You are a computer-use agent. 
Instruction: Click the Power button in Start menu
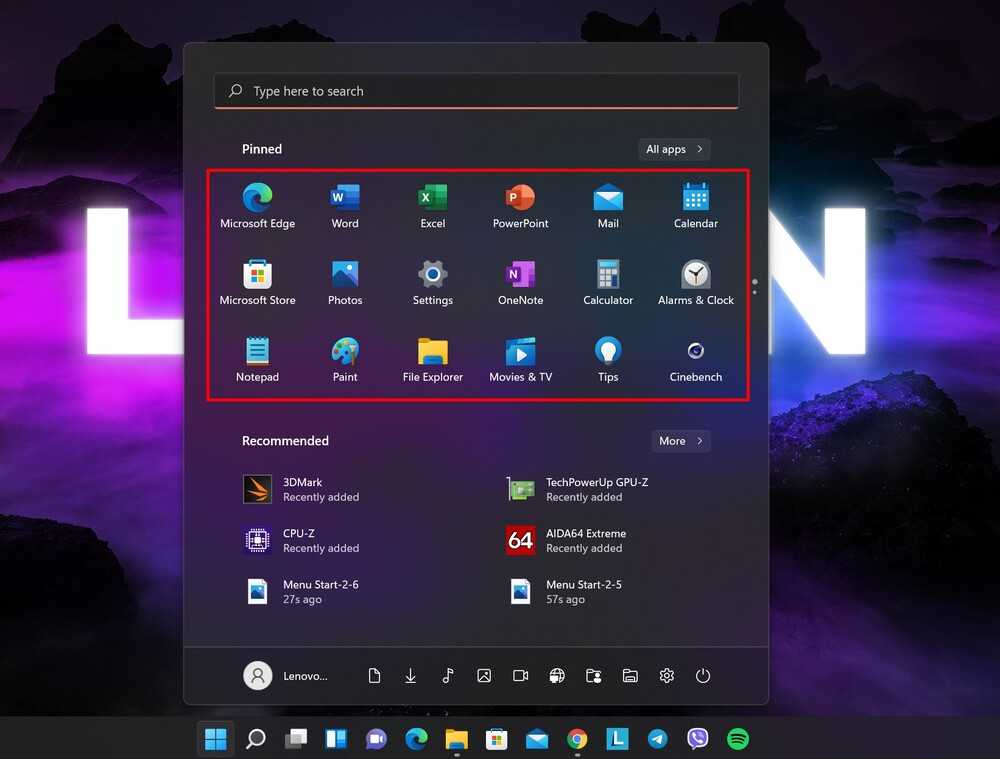coord(703,676)
